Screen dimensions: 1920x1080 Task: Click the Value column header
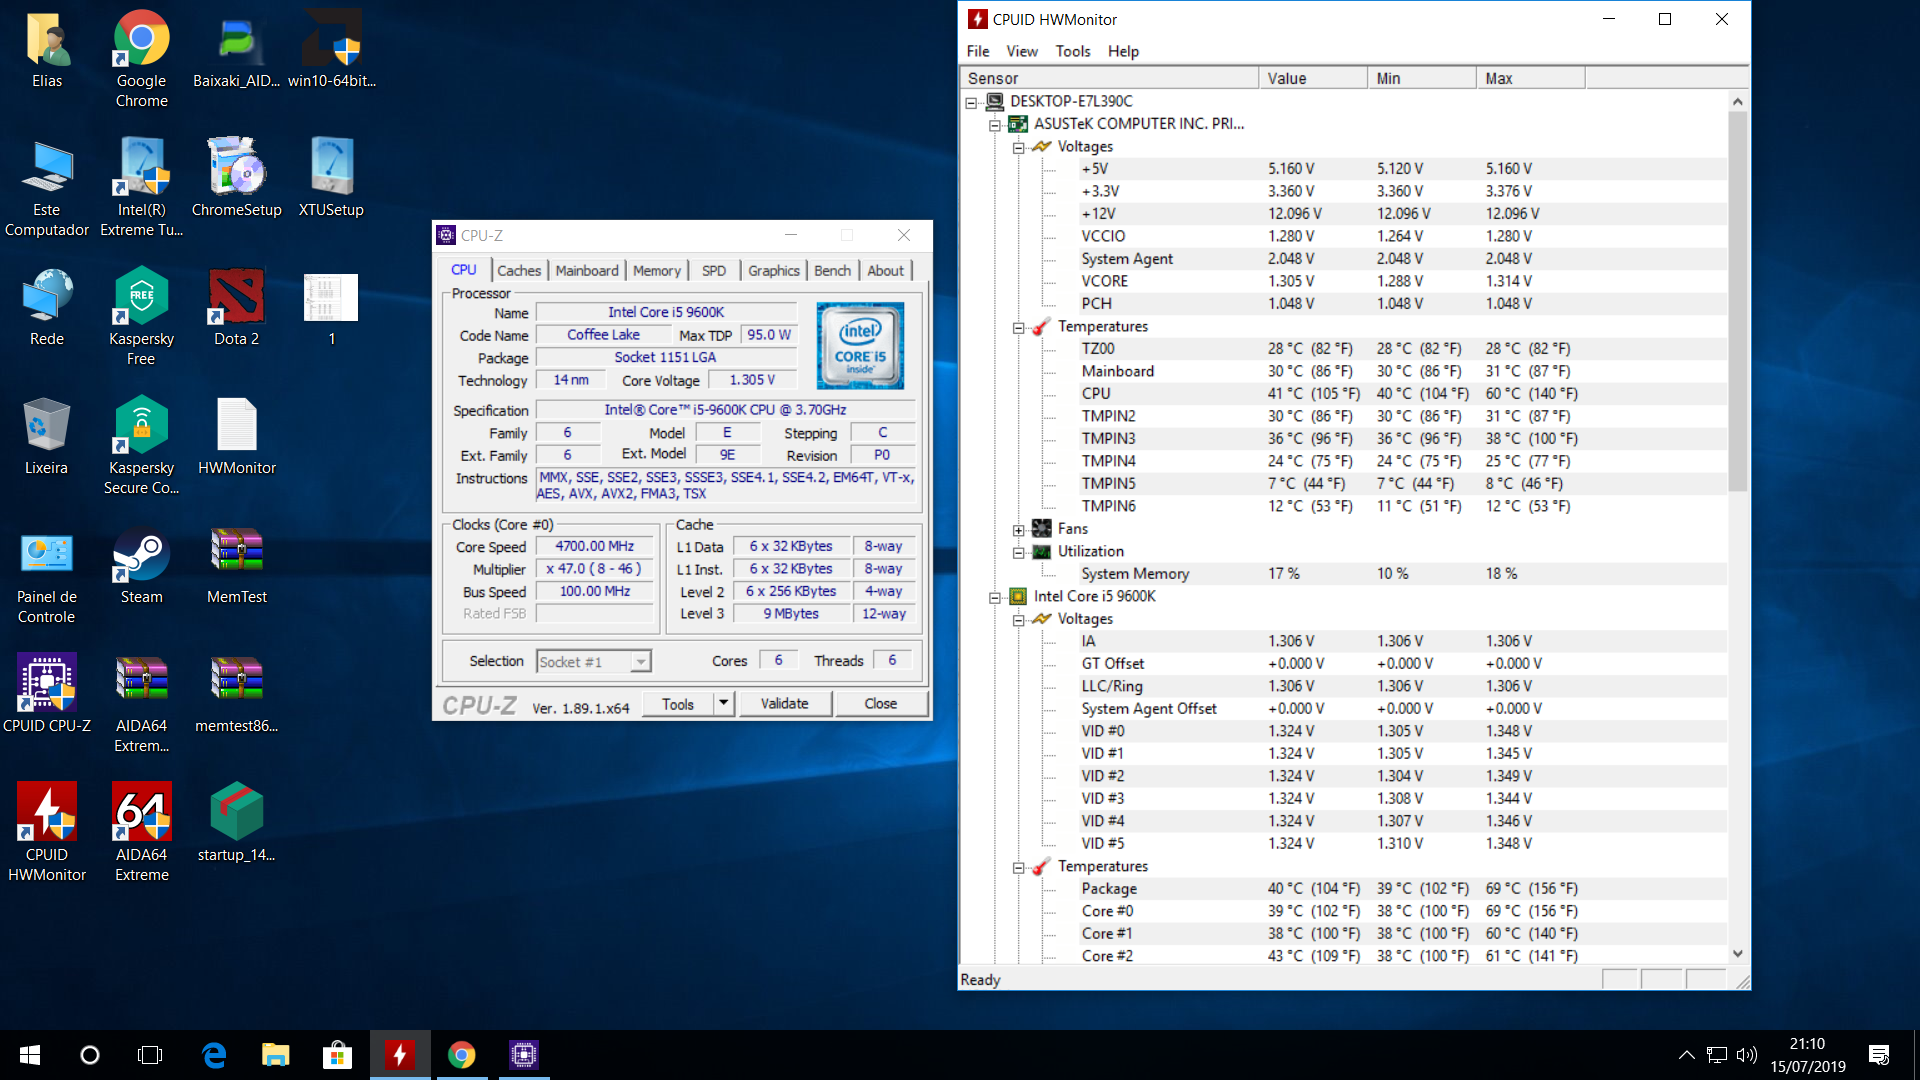(x=1313, y=78)
